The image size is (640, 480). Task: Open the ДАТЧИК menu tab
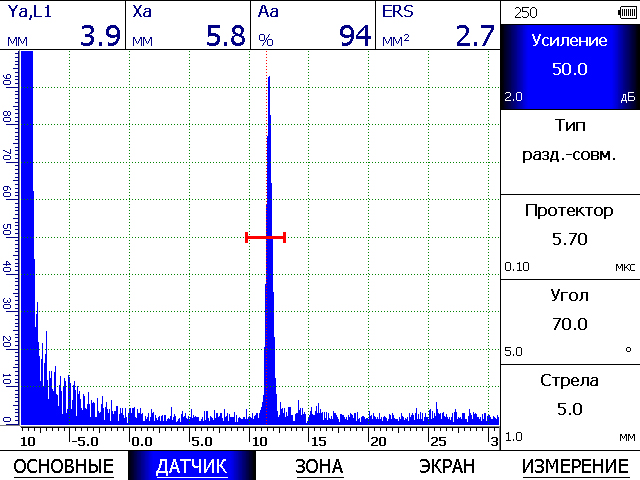(191, 466)
